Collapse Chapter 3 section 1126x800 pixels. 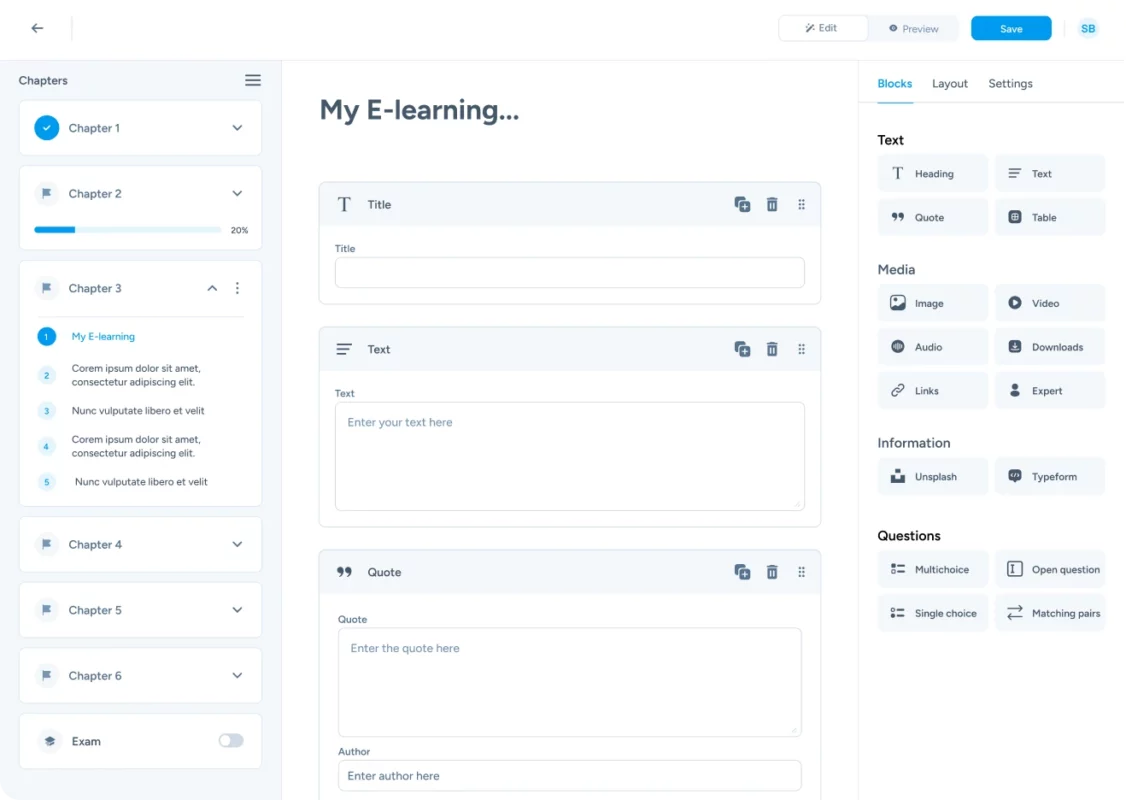[x=212, y=288]
